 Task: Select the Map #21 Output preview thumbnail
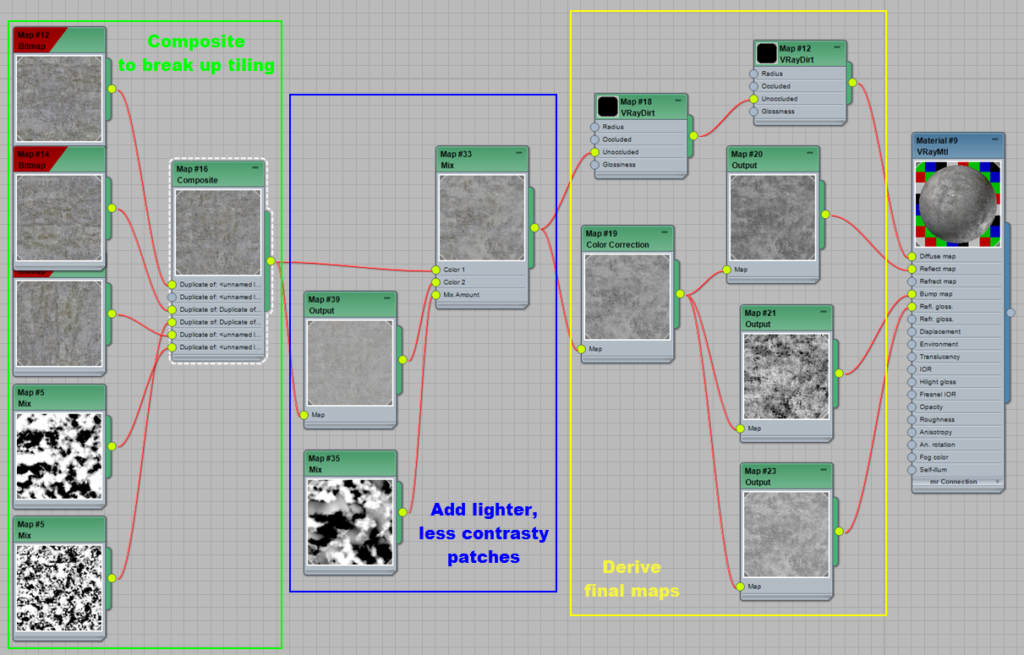point(785,376)
